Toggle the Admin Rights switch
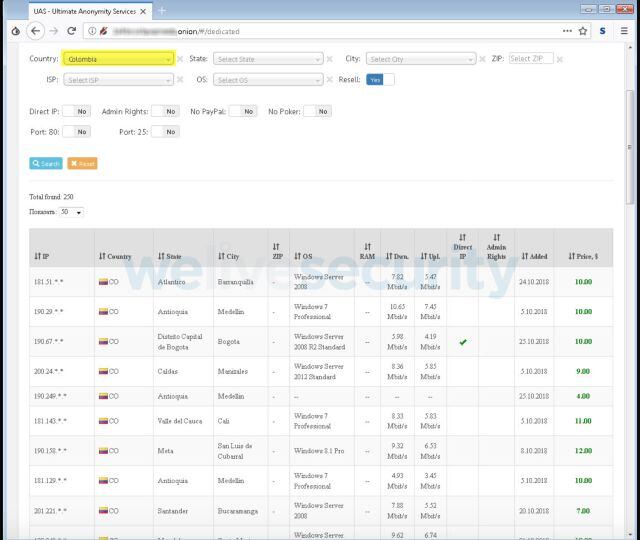Screen dimensions: 640x540 point(166,111)
